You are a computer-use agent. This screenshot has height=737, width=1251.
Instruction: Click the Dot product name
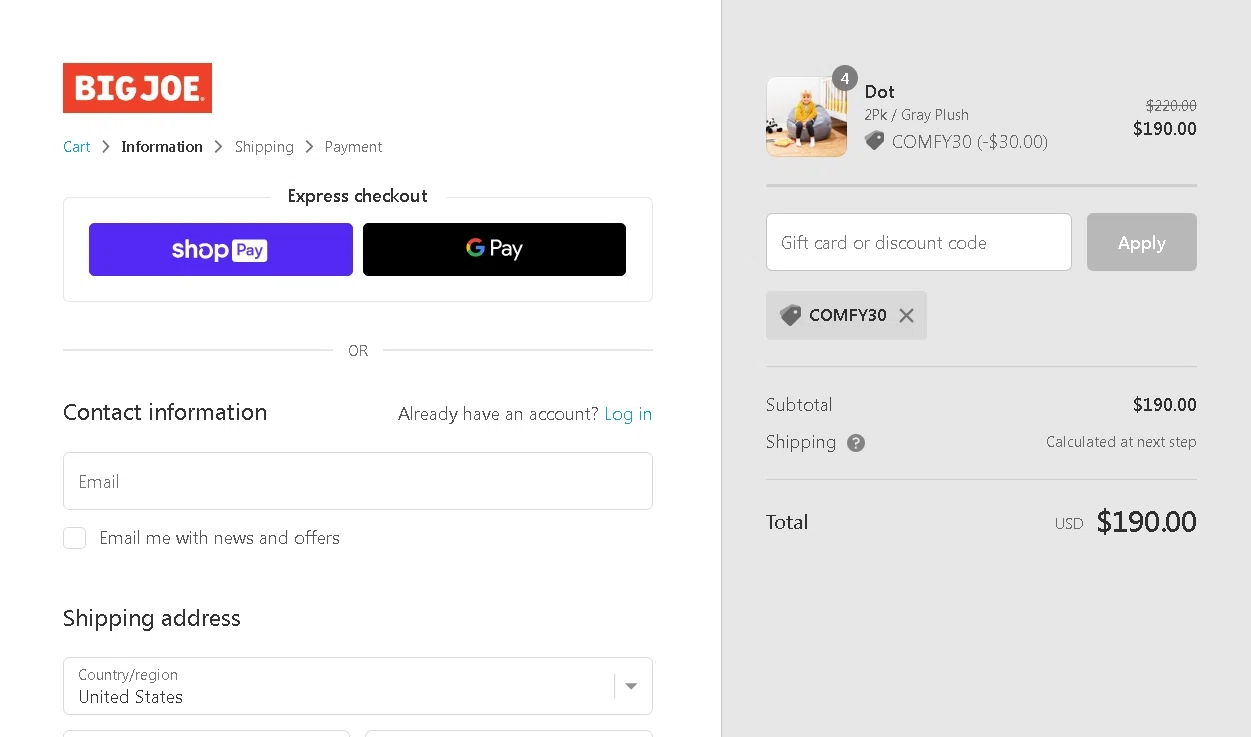tap(880, 92)
